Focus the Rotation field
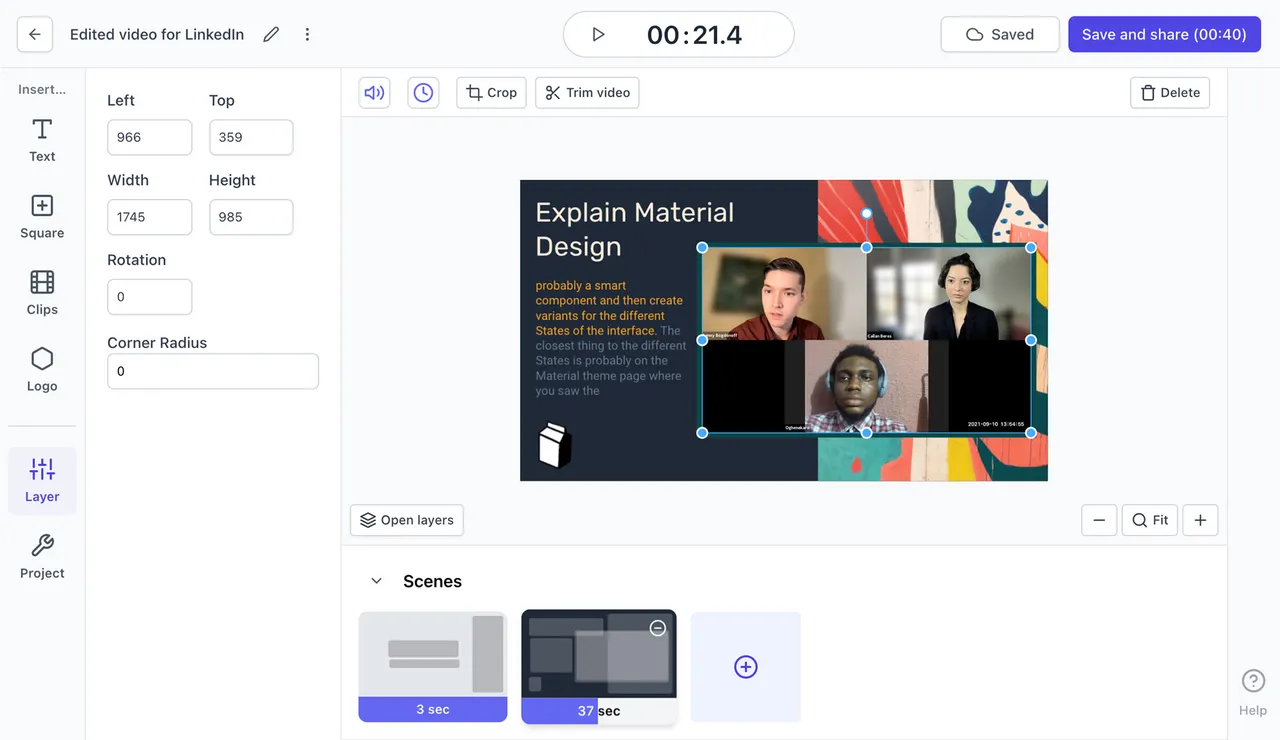 pyautogui.click(x=149, y=297)
